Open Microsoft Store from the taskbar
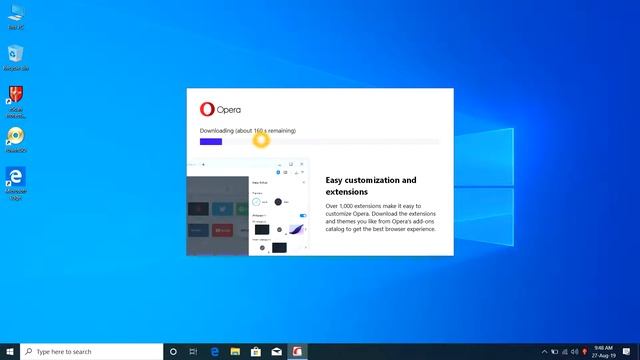This screenshot has height=360, width=640. click(256, 351)
